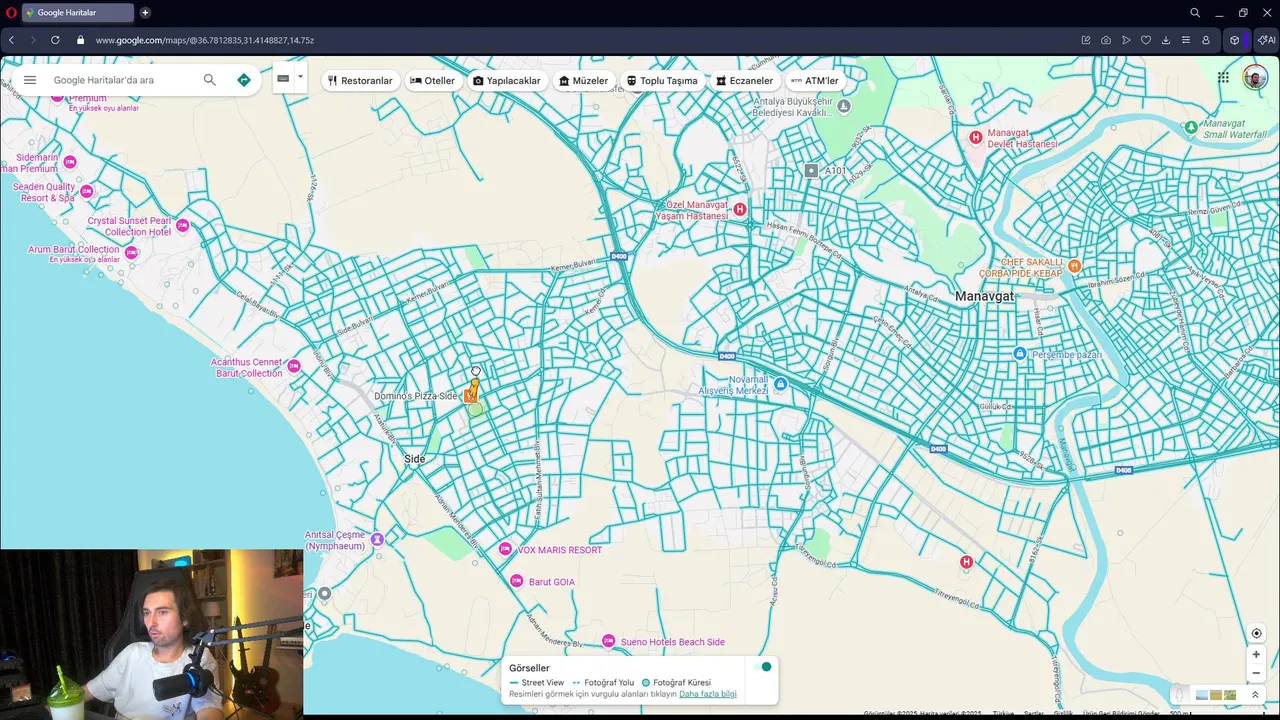1280x720 pixels.
Task: Open the Google apps grid
Action: [1223, 78]
